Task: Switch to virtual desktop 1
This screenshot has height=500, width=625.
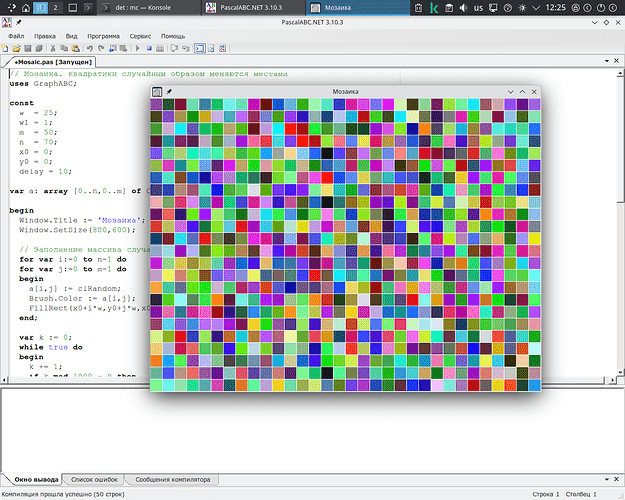Action: coord(40,8)
